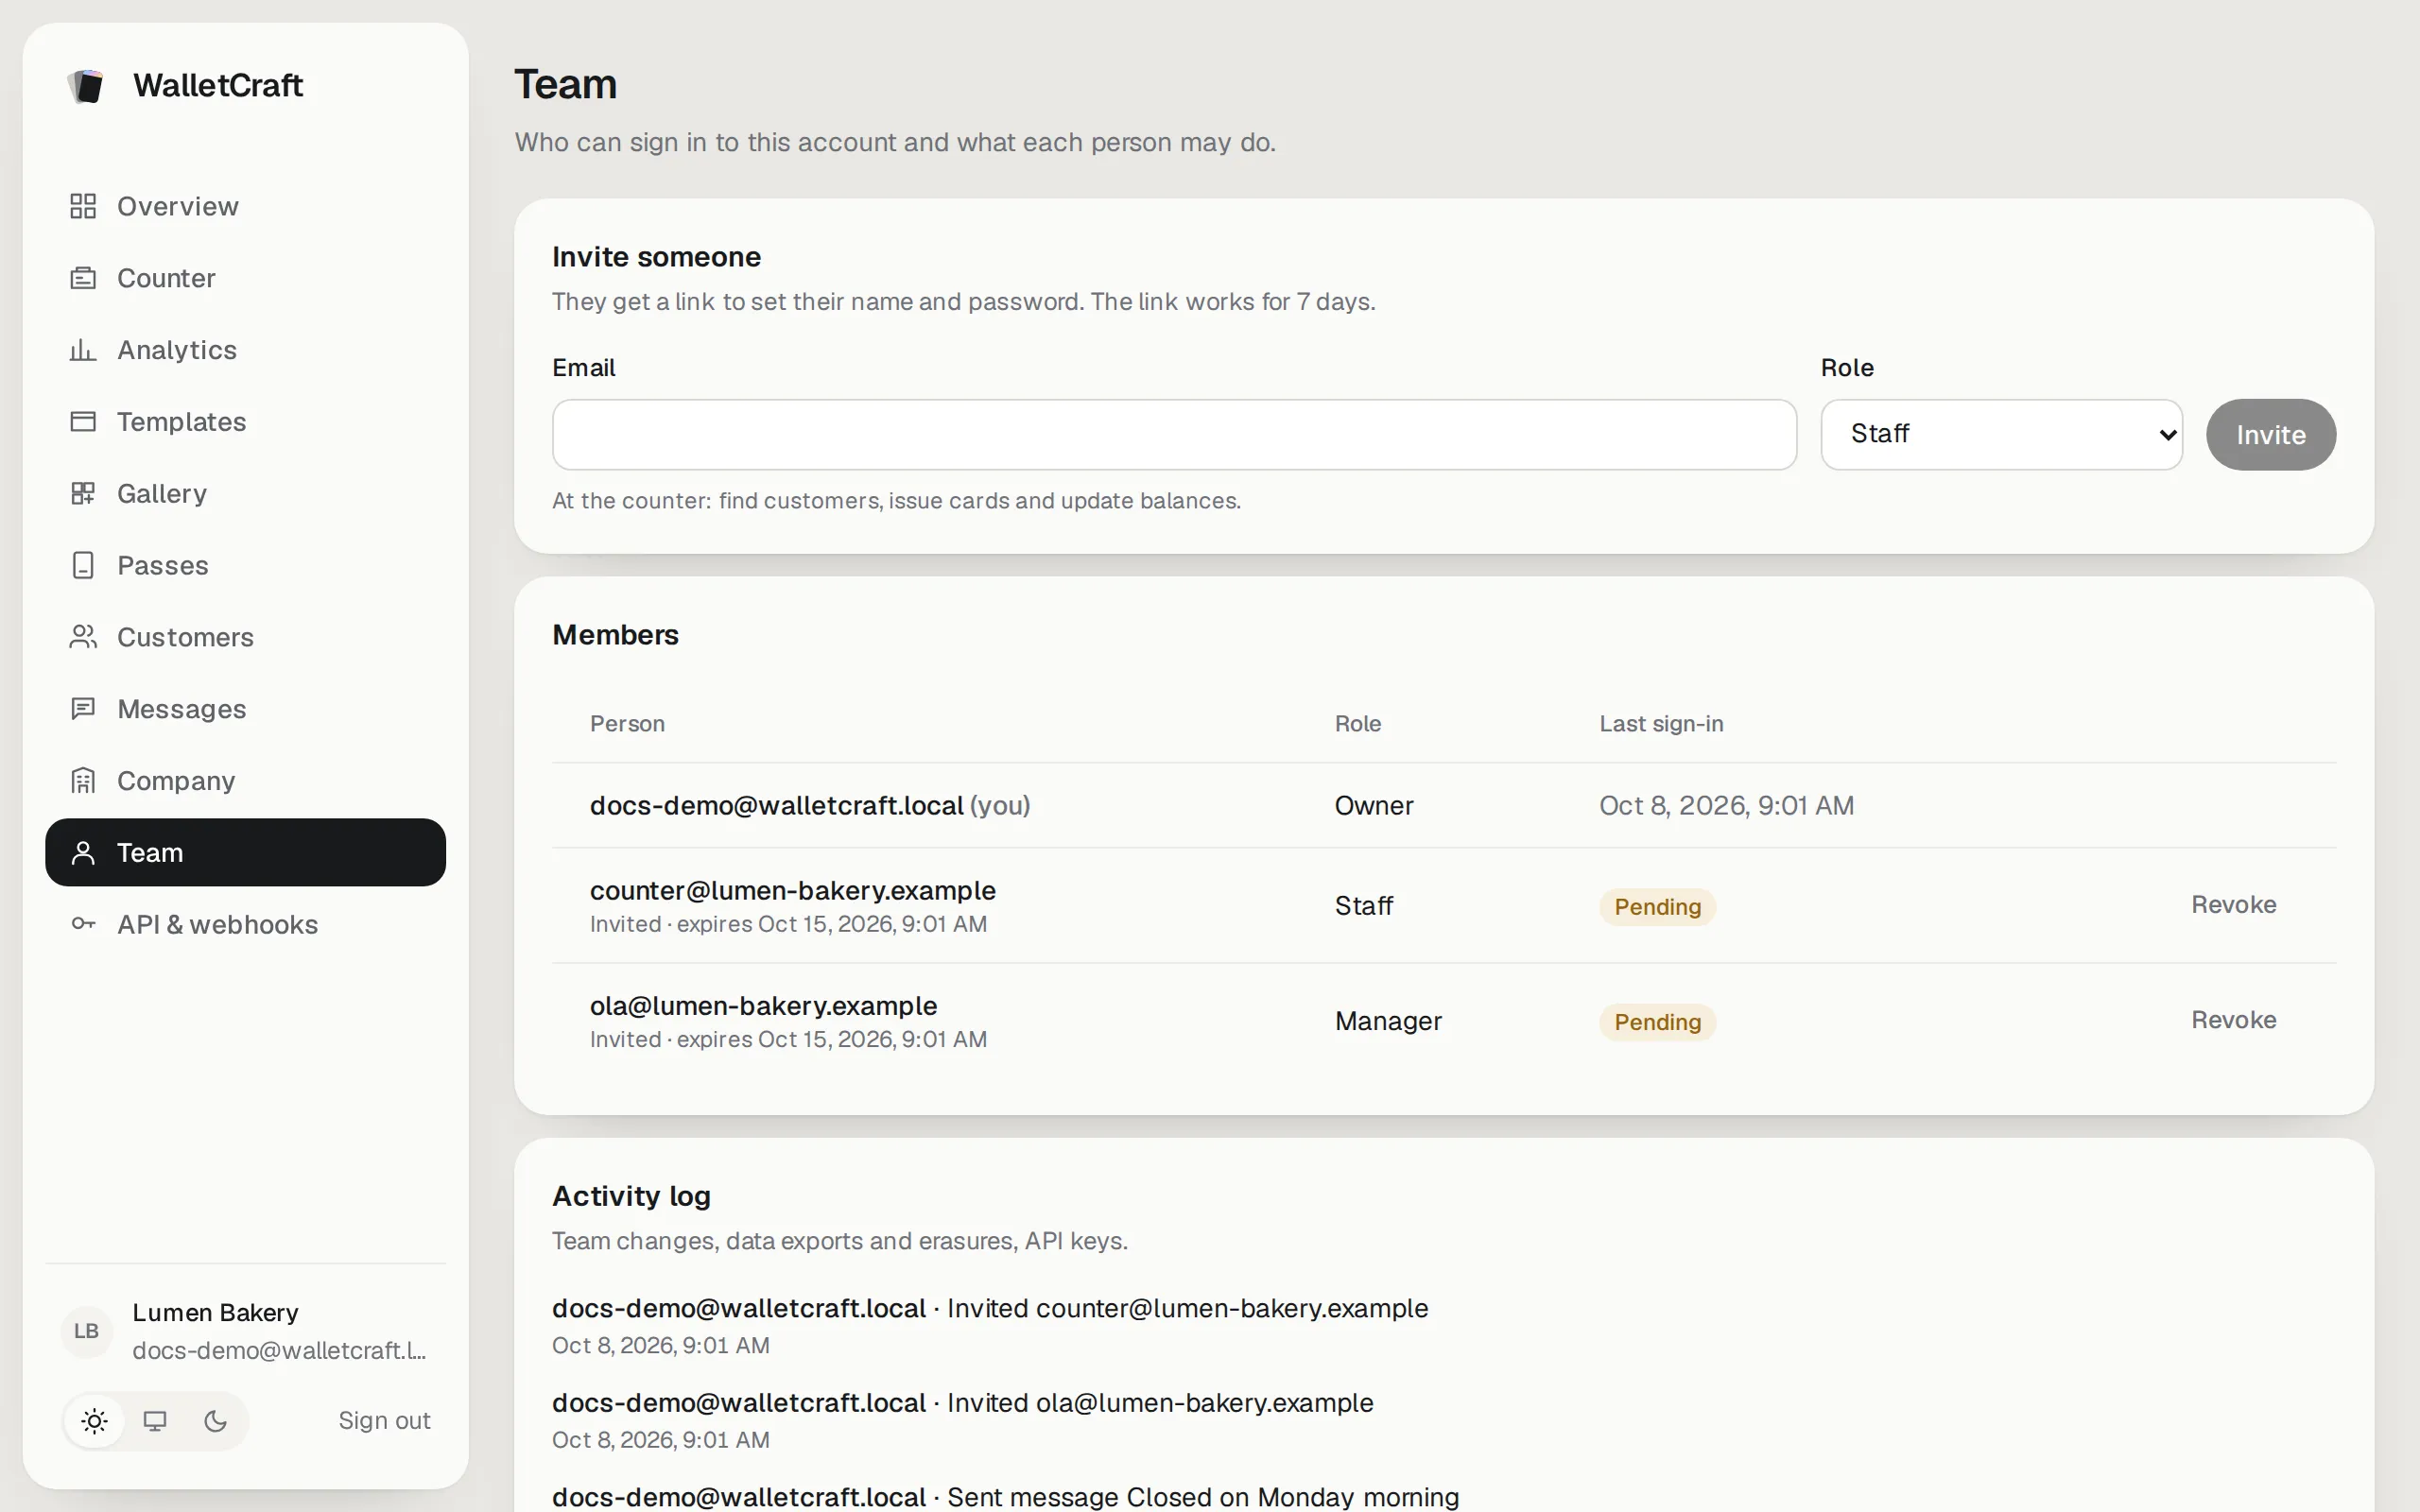The height and width of the screenshot is (1512, 2420).
Task: Click the Gallery sidebar icon
Action: 83,494
